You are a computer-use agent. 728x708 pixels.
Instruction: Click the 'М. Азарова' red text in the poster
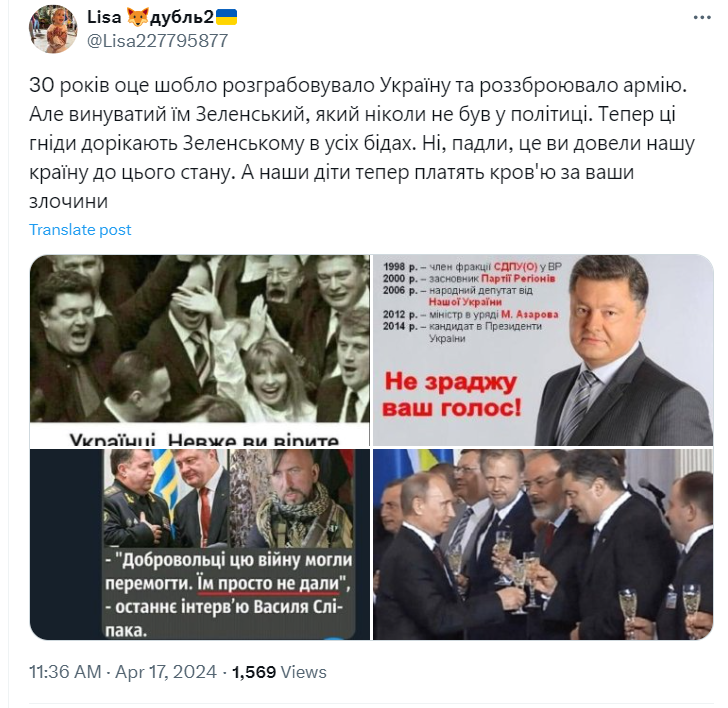[x=529, y=314]
